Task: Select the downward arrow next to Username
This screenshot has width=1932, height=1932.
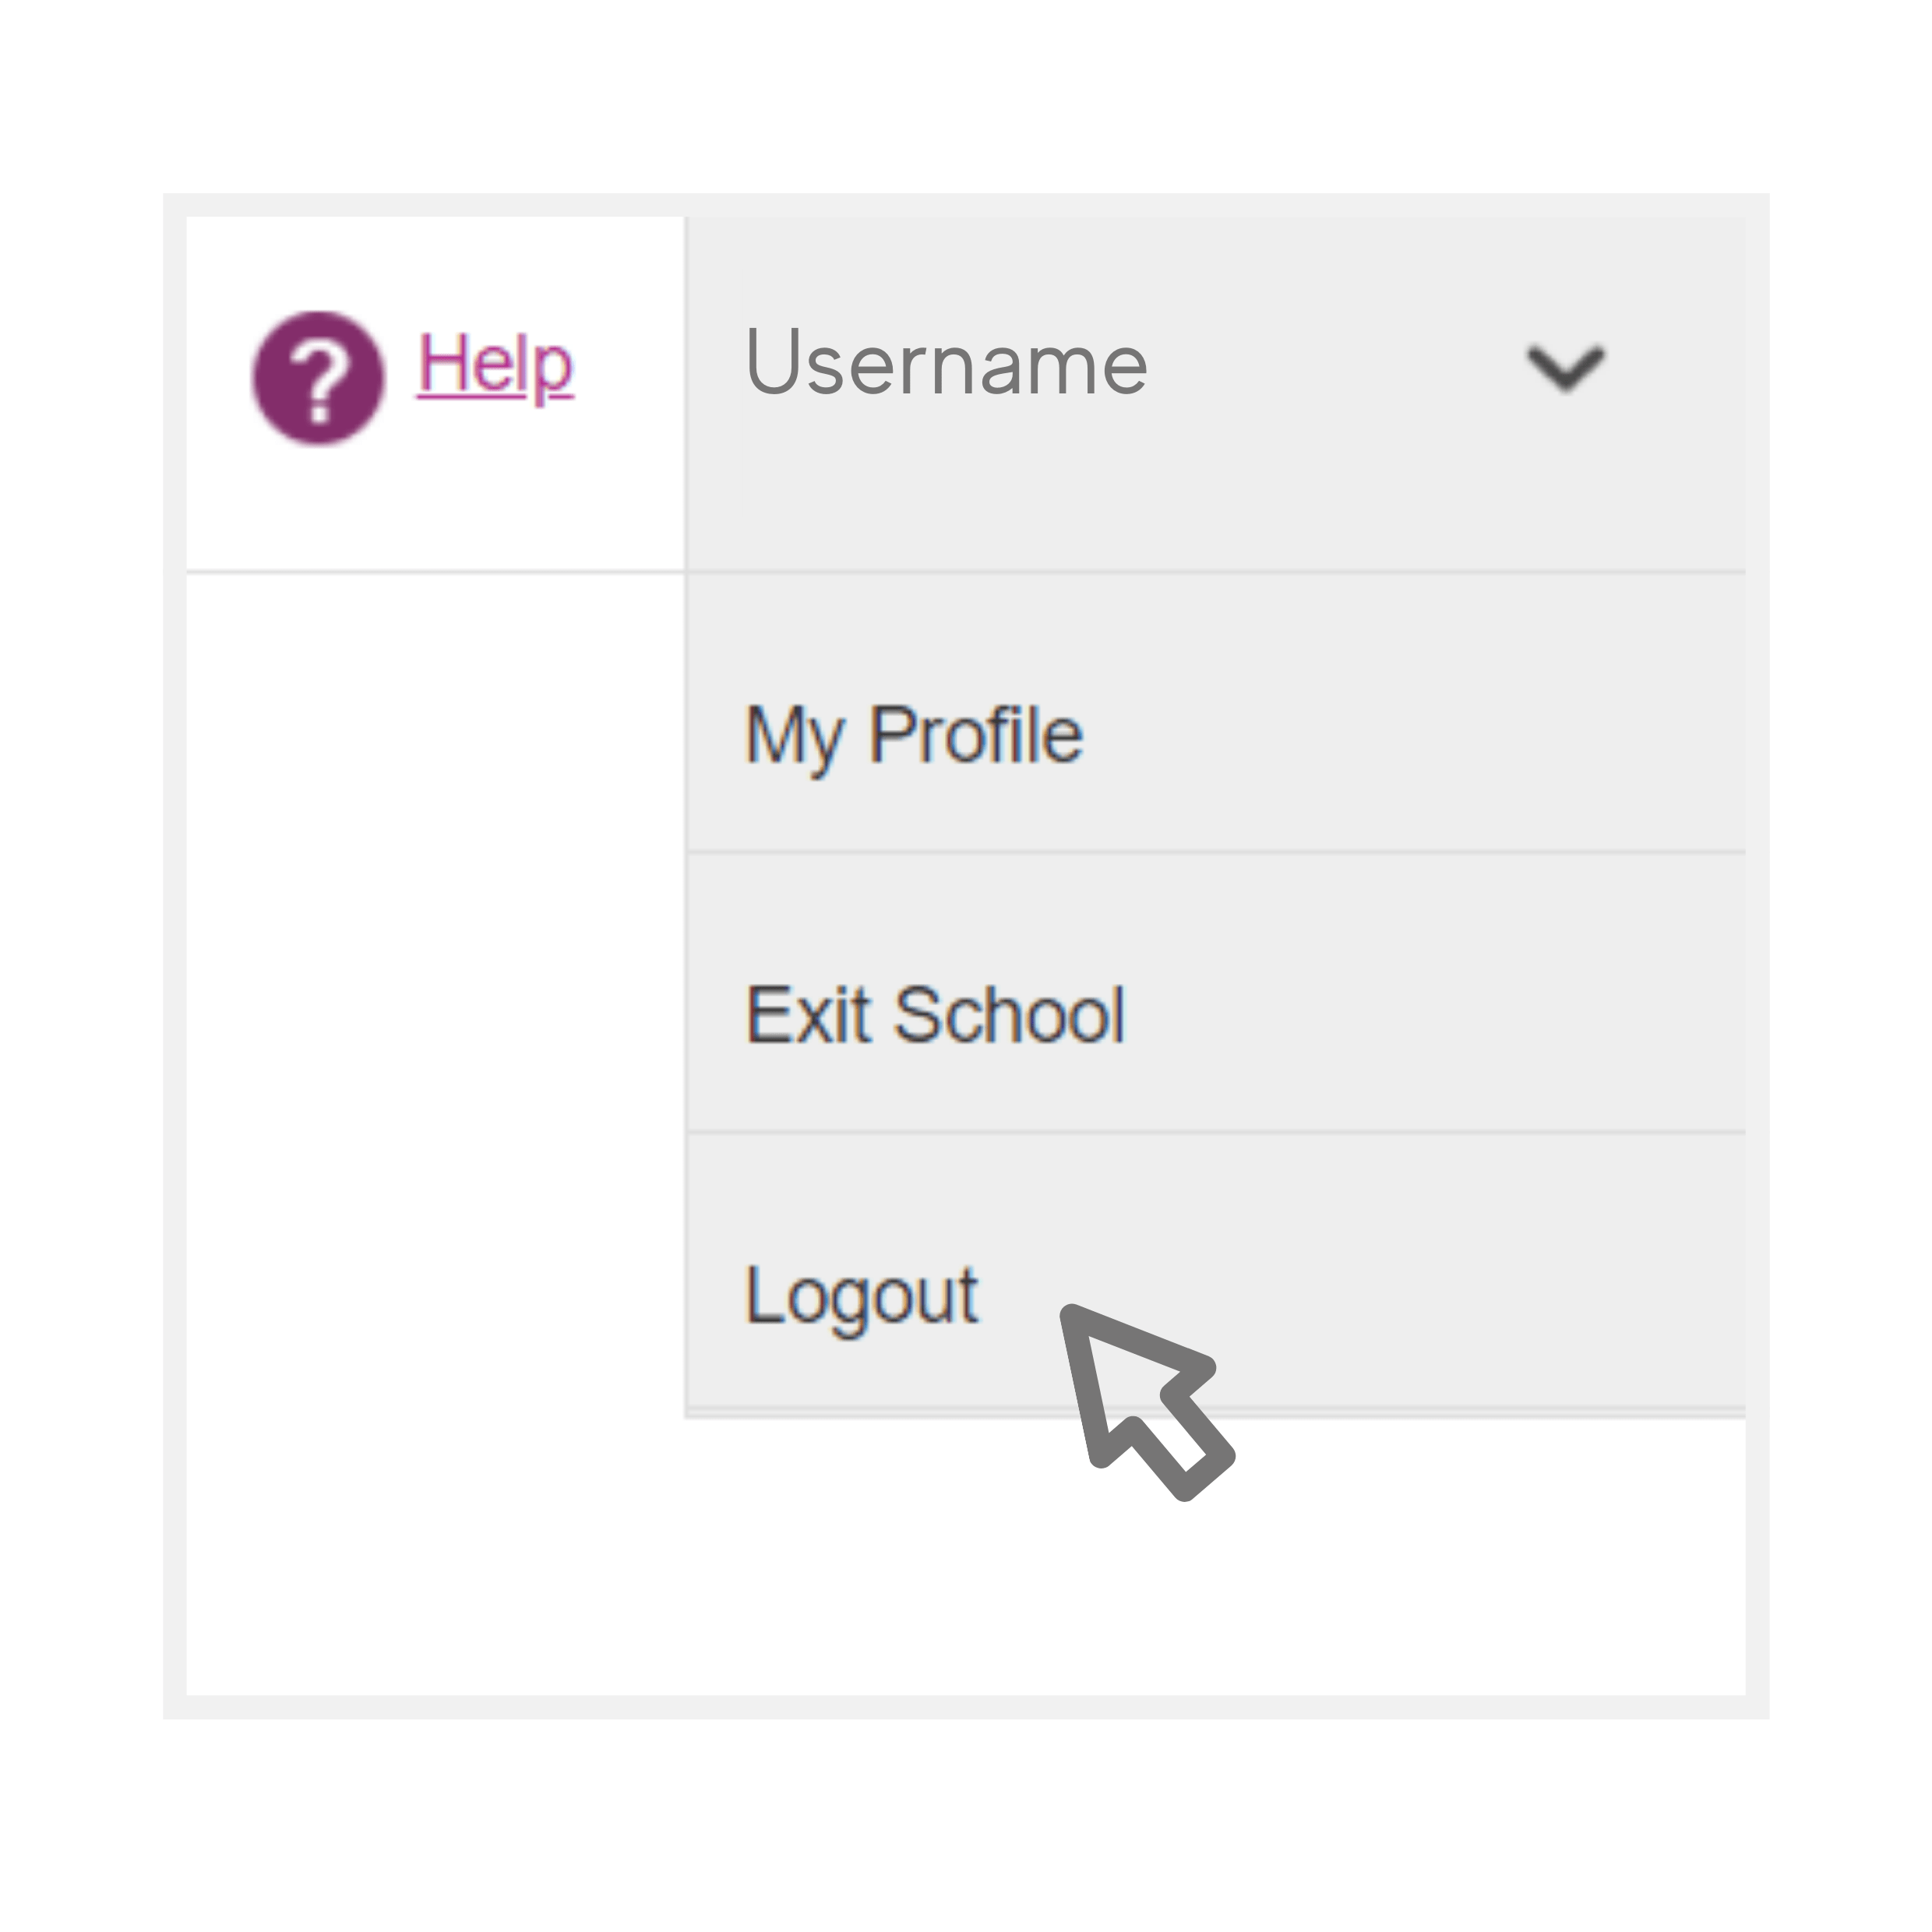Action: click(1565, 366)
